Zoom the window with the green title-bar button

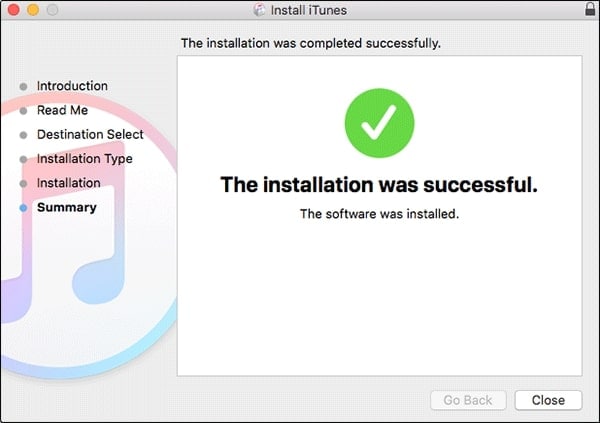point(50,11)
